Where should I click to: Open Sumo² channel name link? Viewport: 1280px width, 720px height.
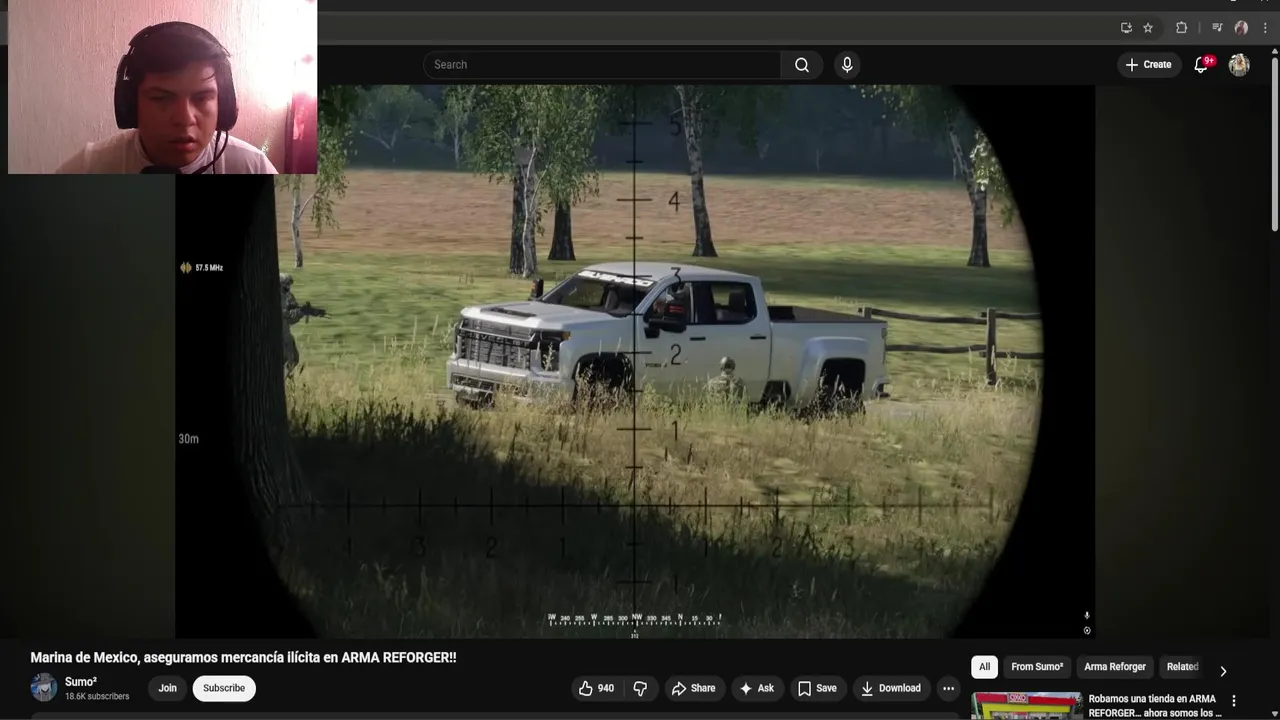(x=81, y=682)
